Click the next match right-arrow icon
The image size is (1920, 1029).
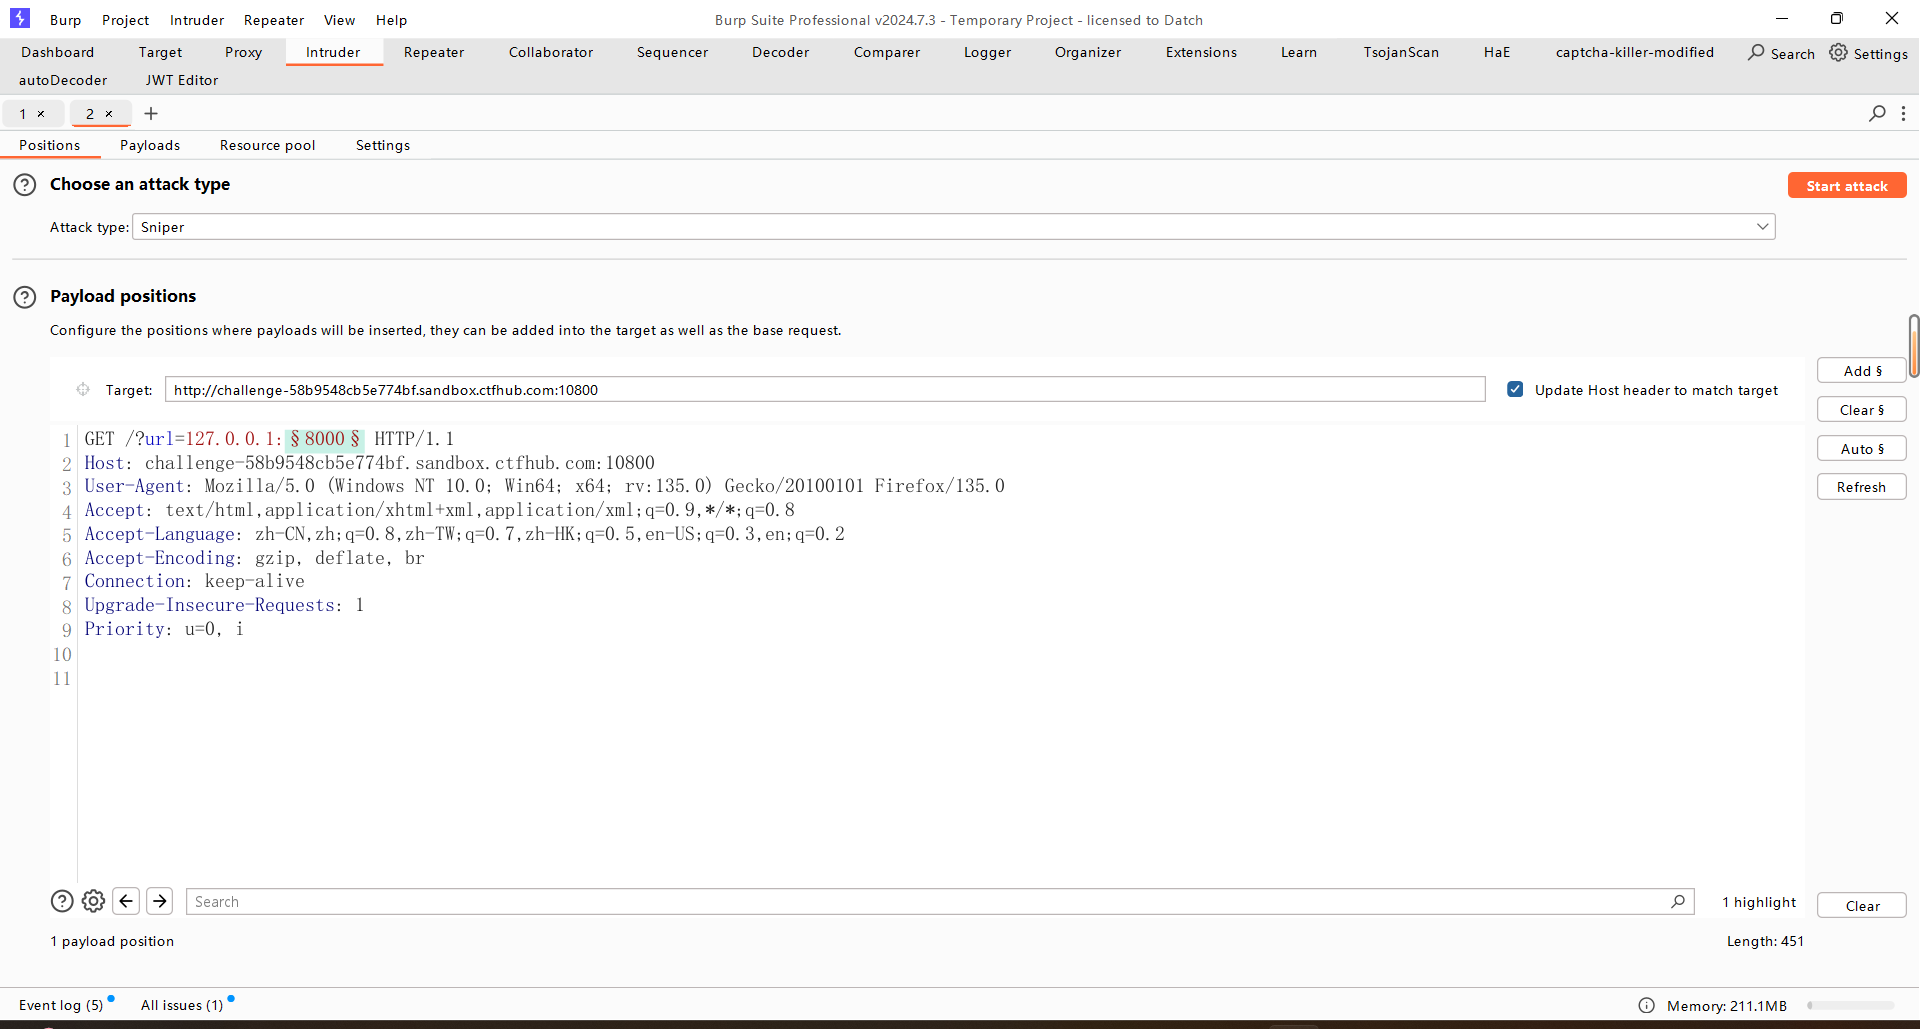point(160,901)
